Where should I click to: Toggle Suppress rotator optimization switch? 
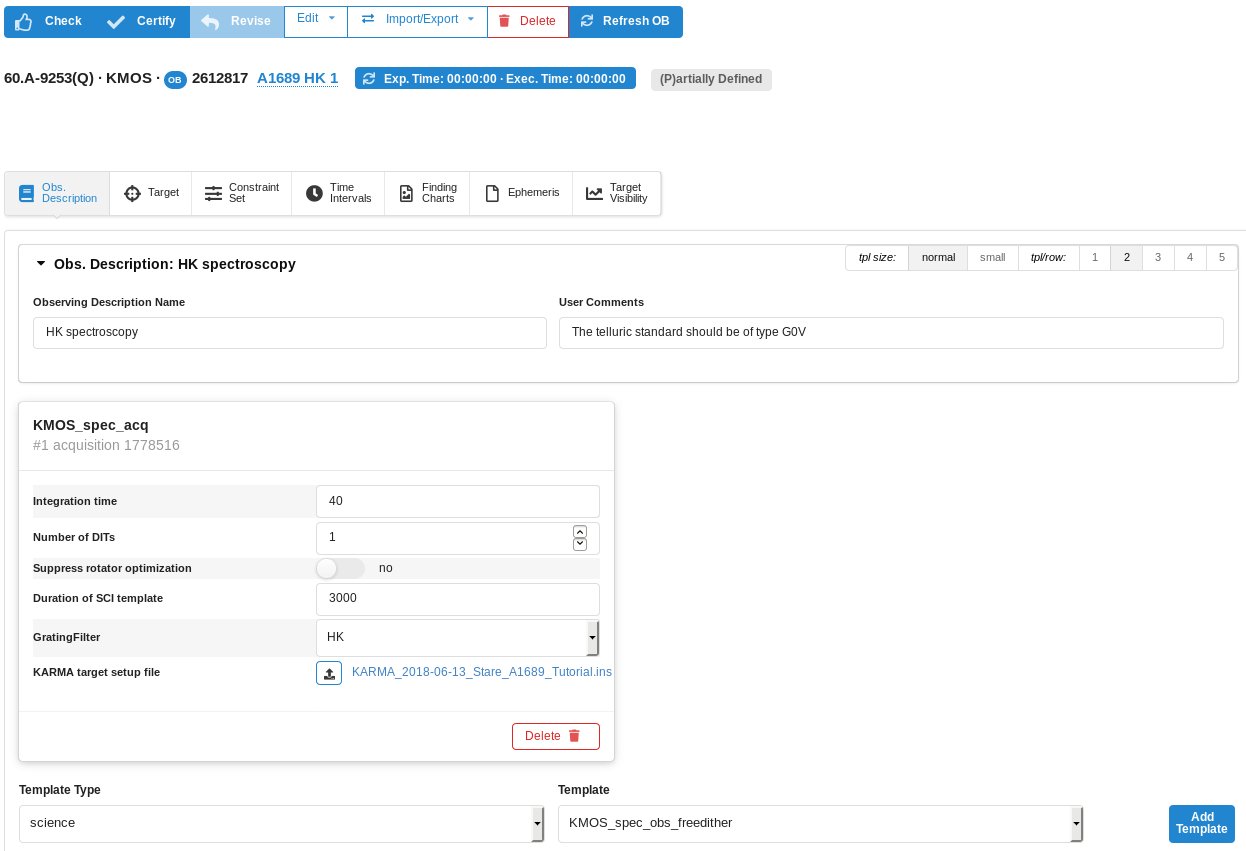click(340, 568)
